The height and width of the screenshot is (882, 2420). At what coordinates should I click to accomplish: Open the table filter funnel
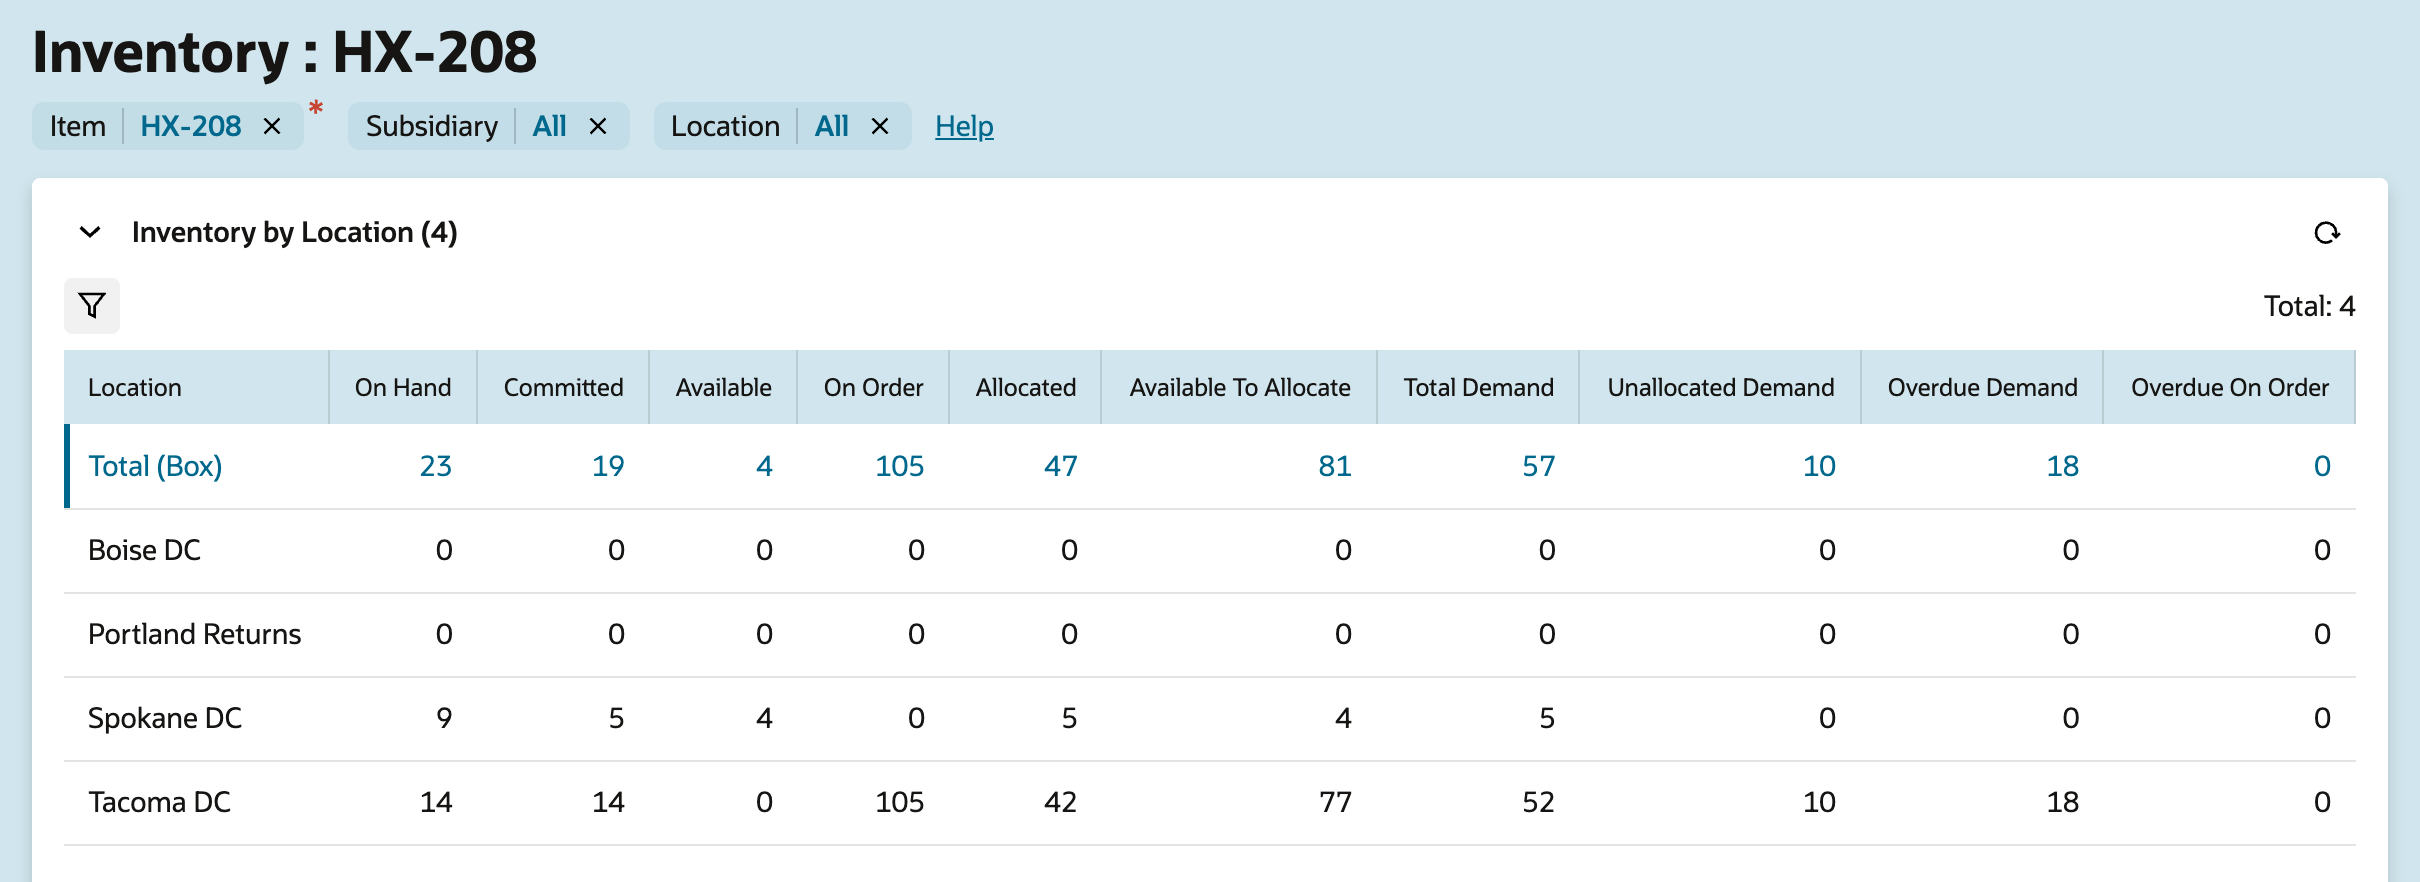click(92, 306)
